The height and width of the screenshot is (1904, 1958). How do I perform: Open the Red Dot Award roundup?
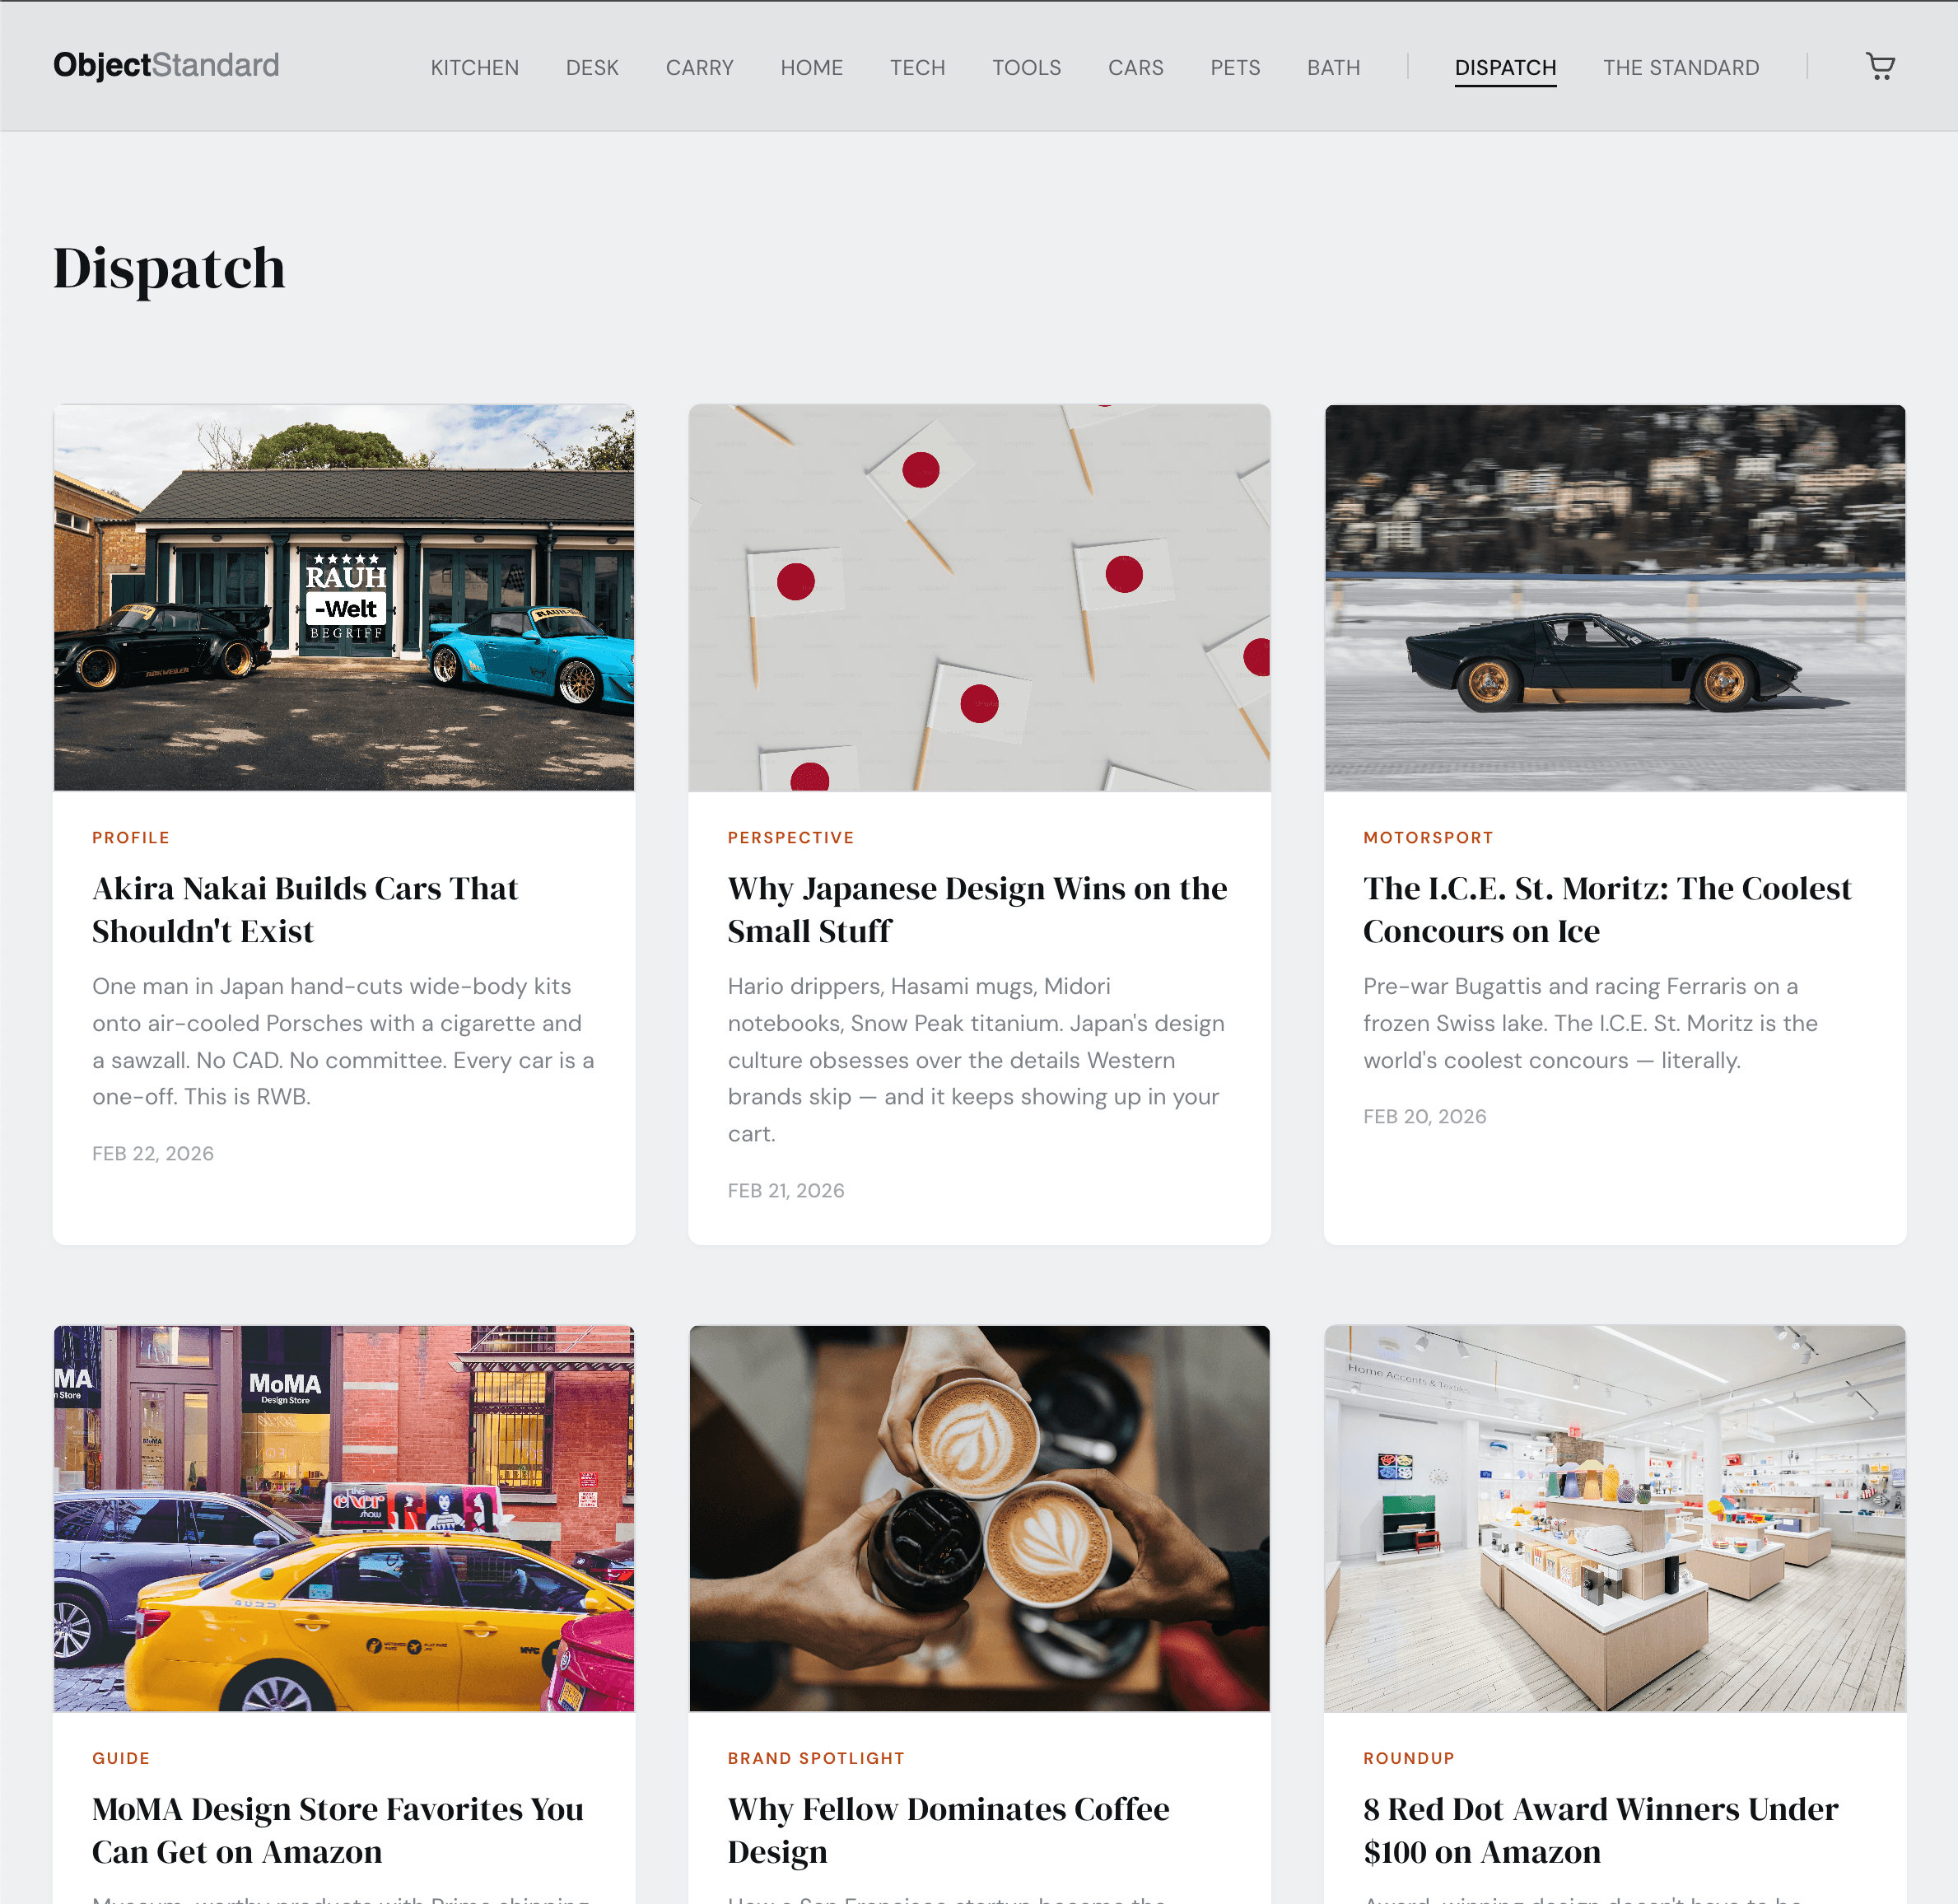coord(1601,1830)
